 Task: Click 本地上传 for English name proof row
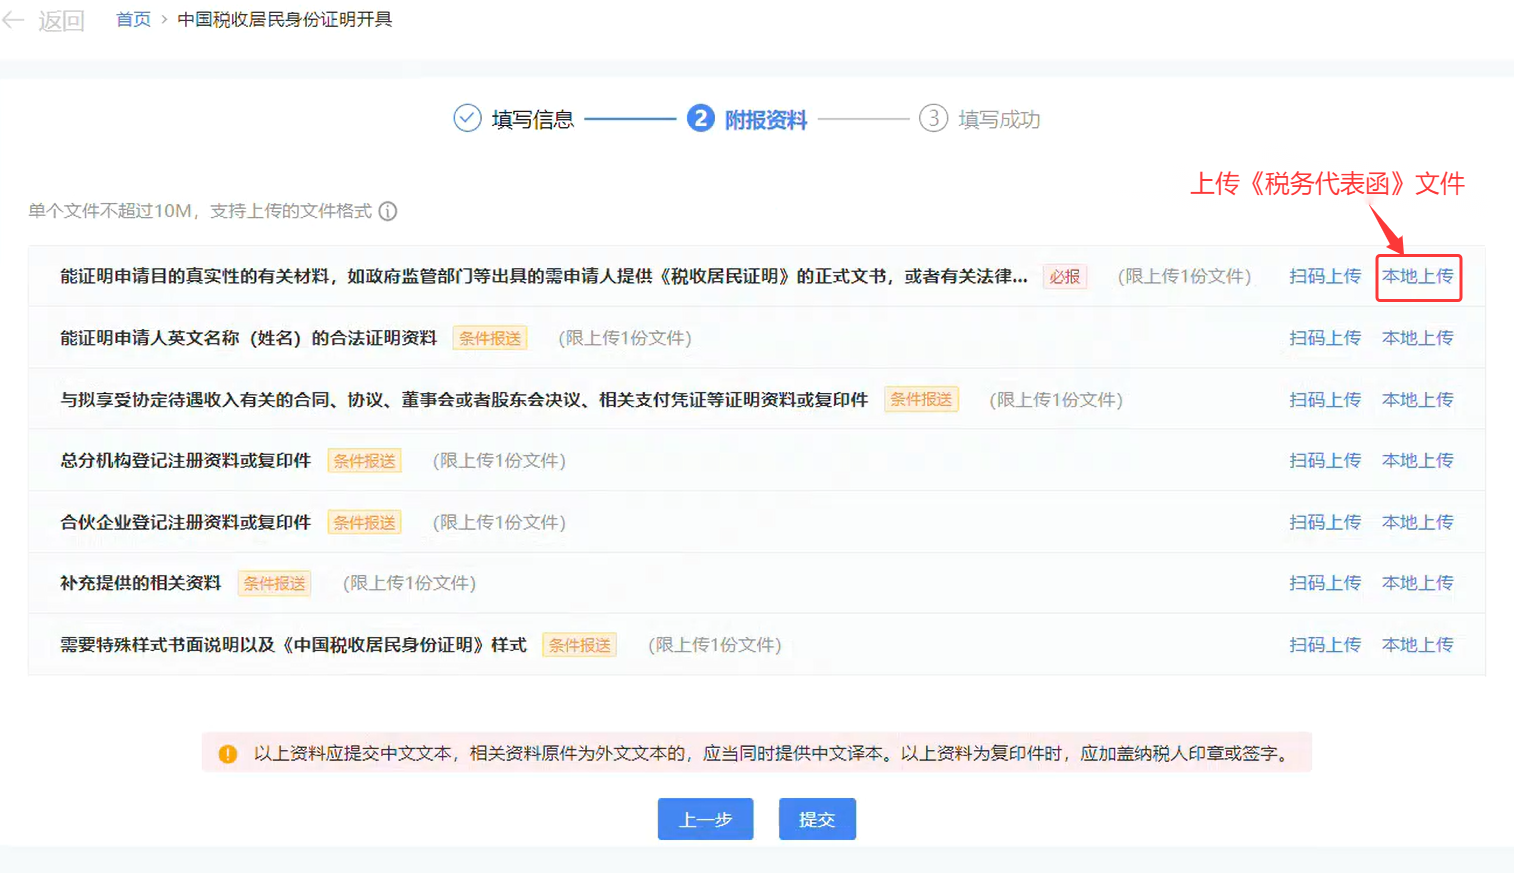1417,338
